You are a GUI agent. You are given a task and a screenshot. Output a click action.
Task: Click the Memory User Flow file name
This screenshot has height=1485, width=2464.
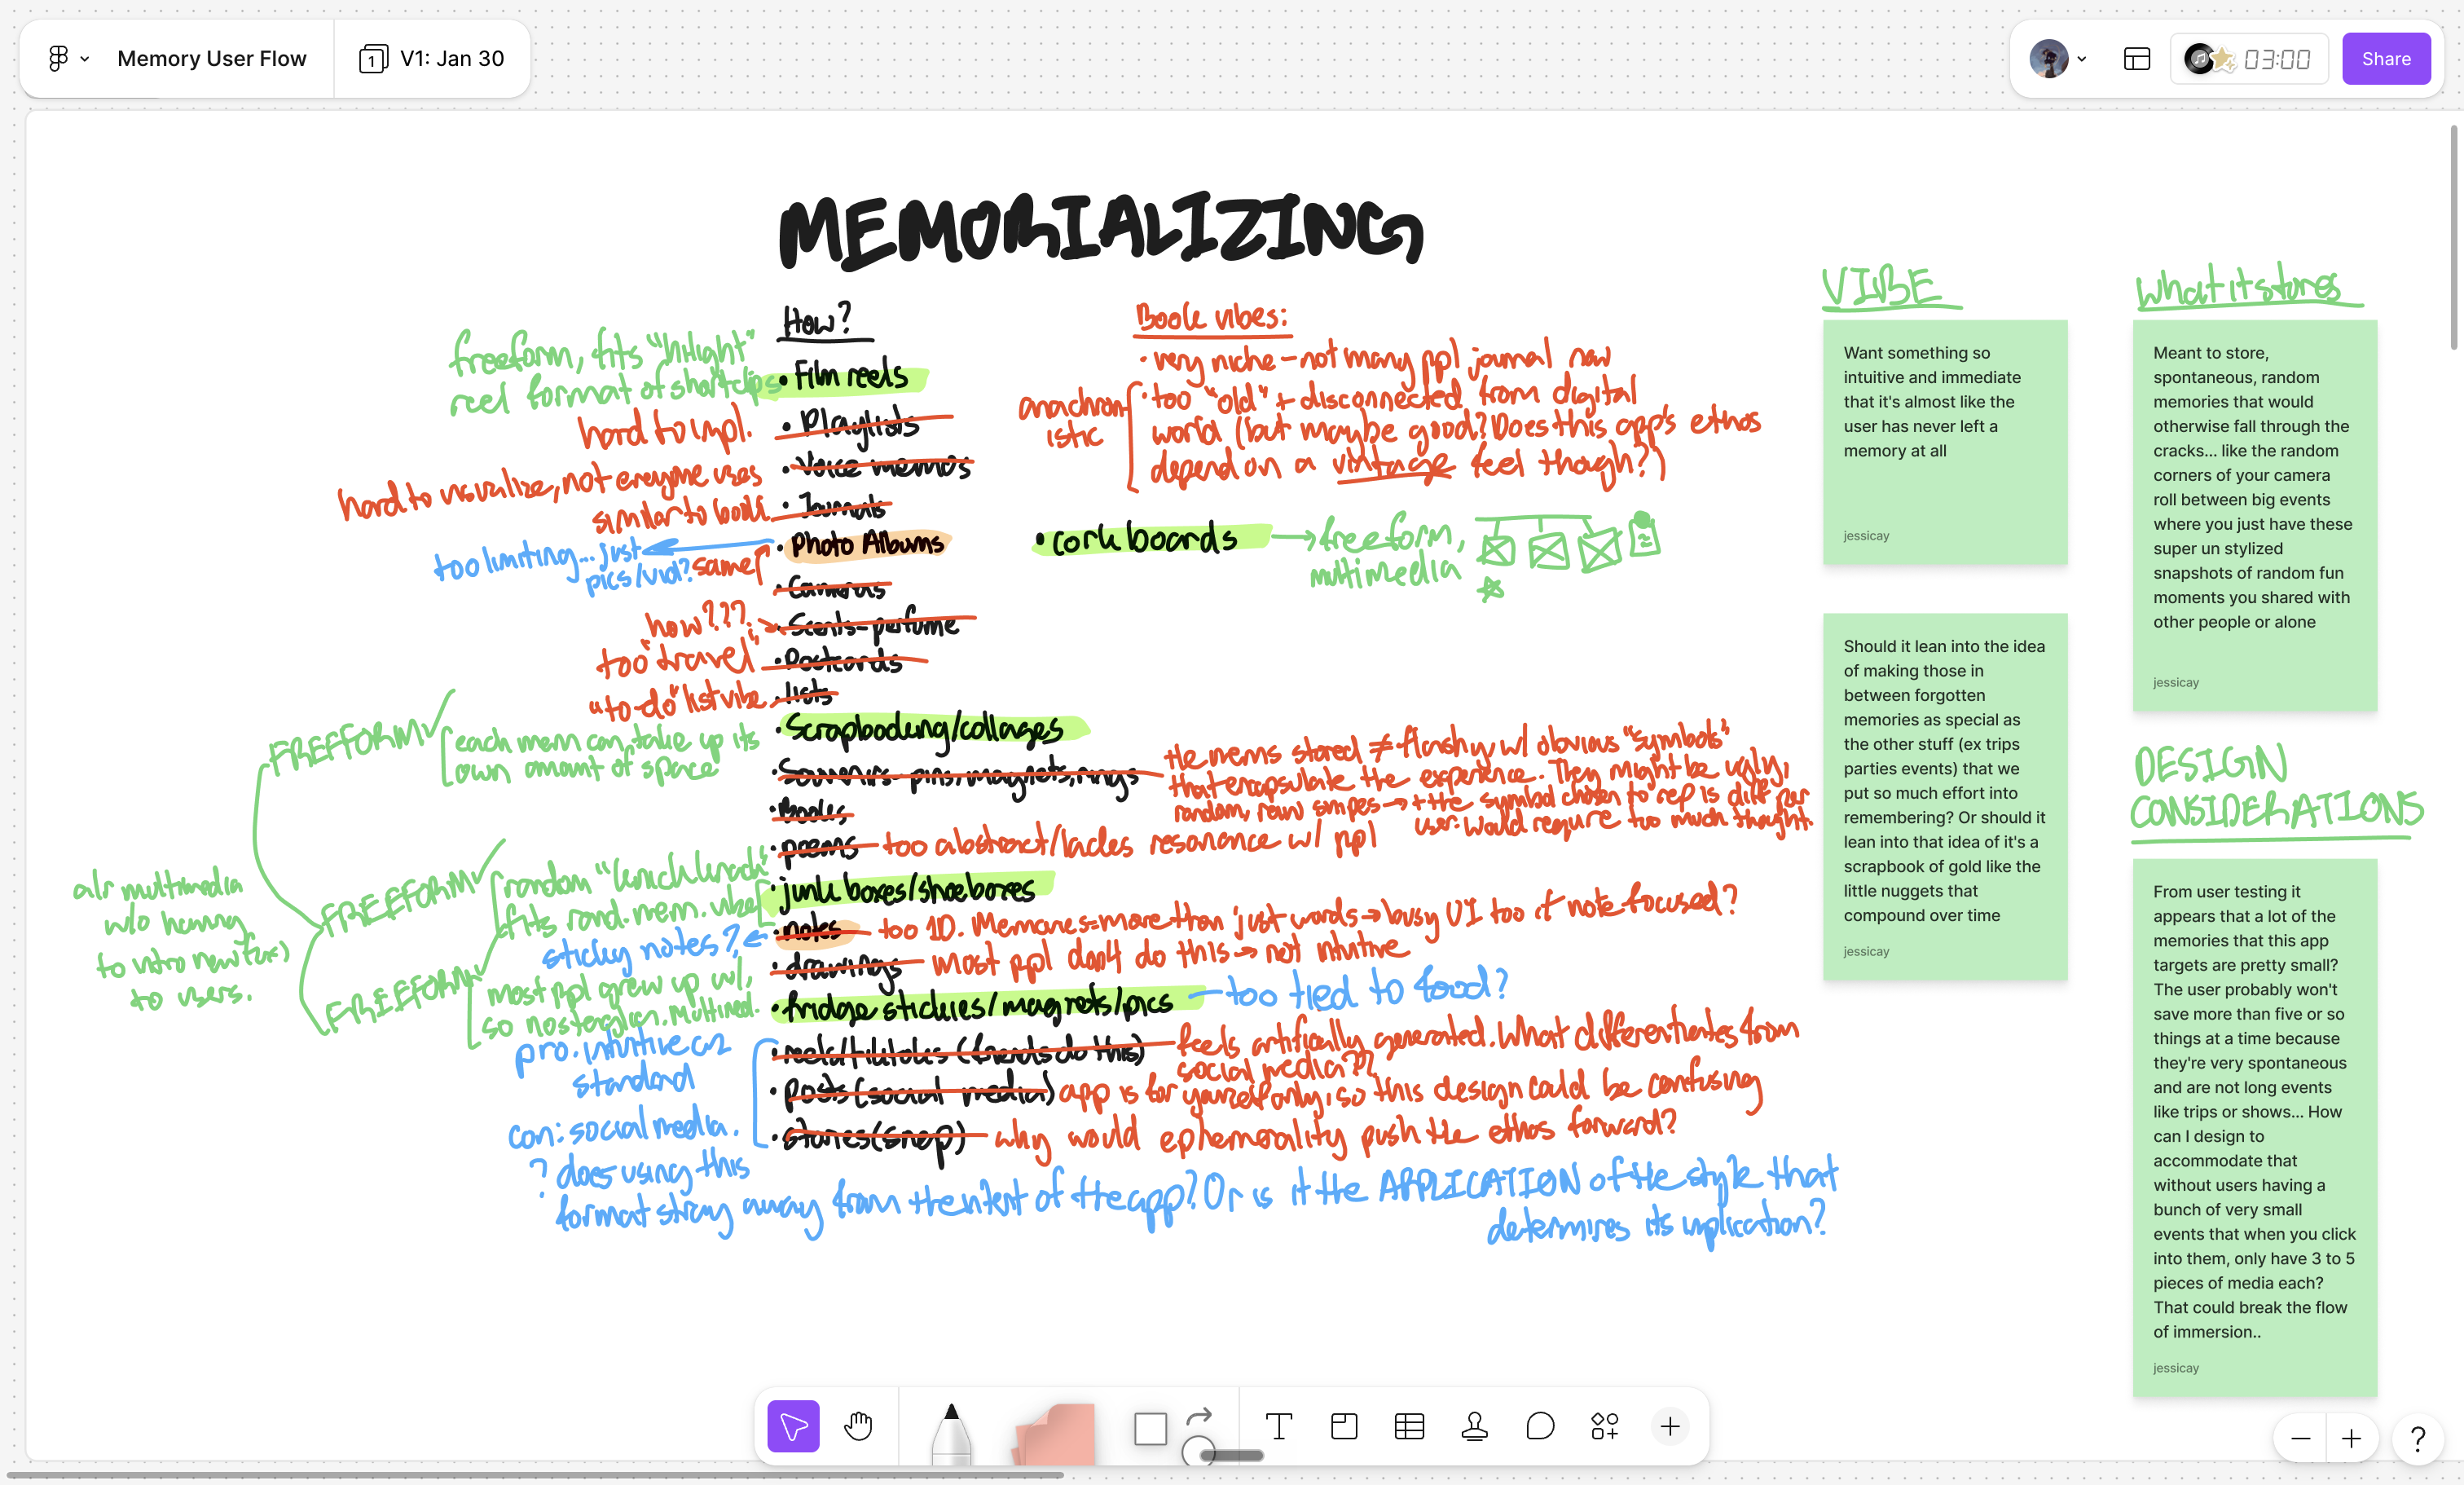211,59
